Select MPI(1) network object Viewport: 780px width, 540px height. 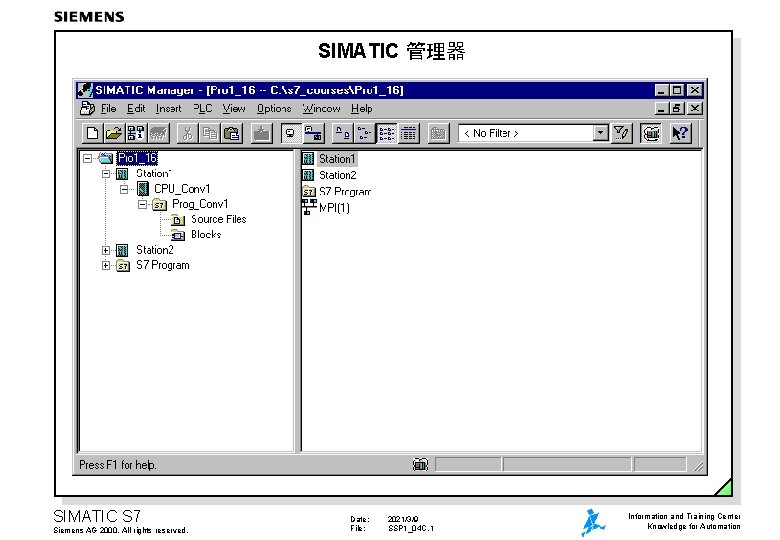334,208
